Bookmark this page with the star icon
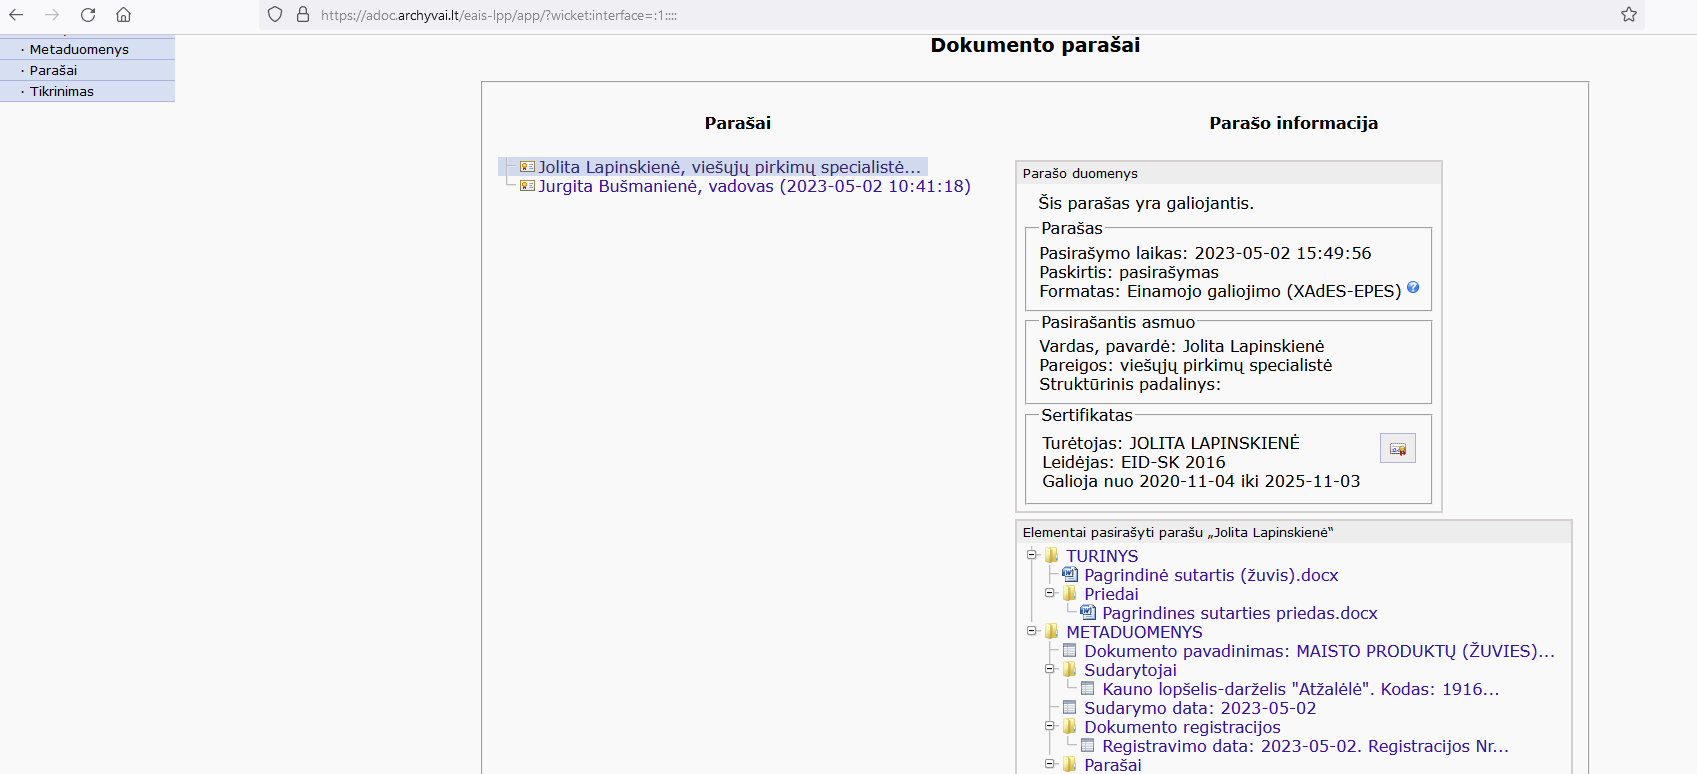The width and height of the screenshot is (1697, 774). (1629, 15)
